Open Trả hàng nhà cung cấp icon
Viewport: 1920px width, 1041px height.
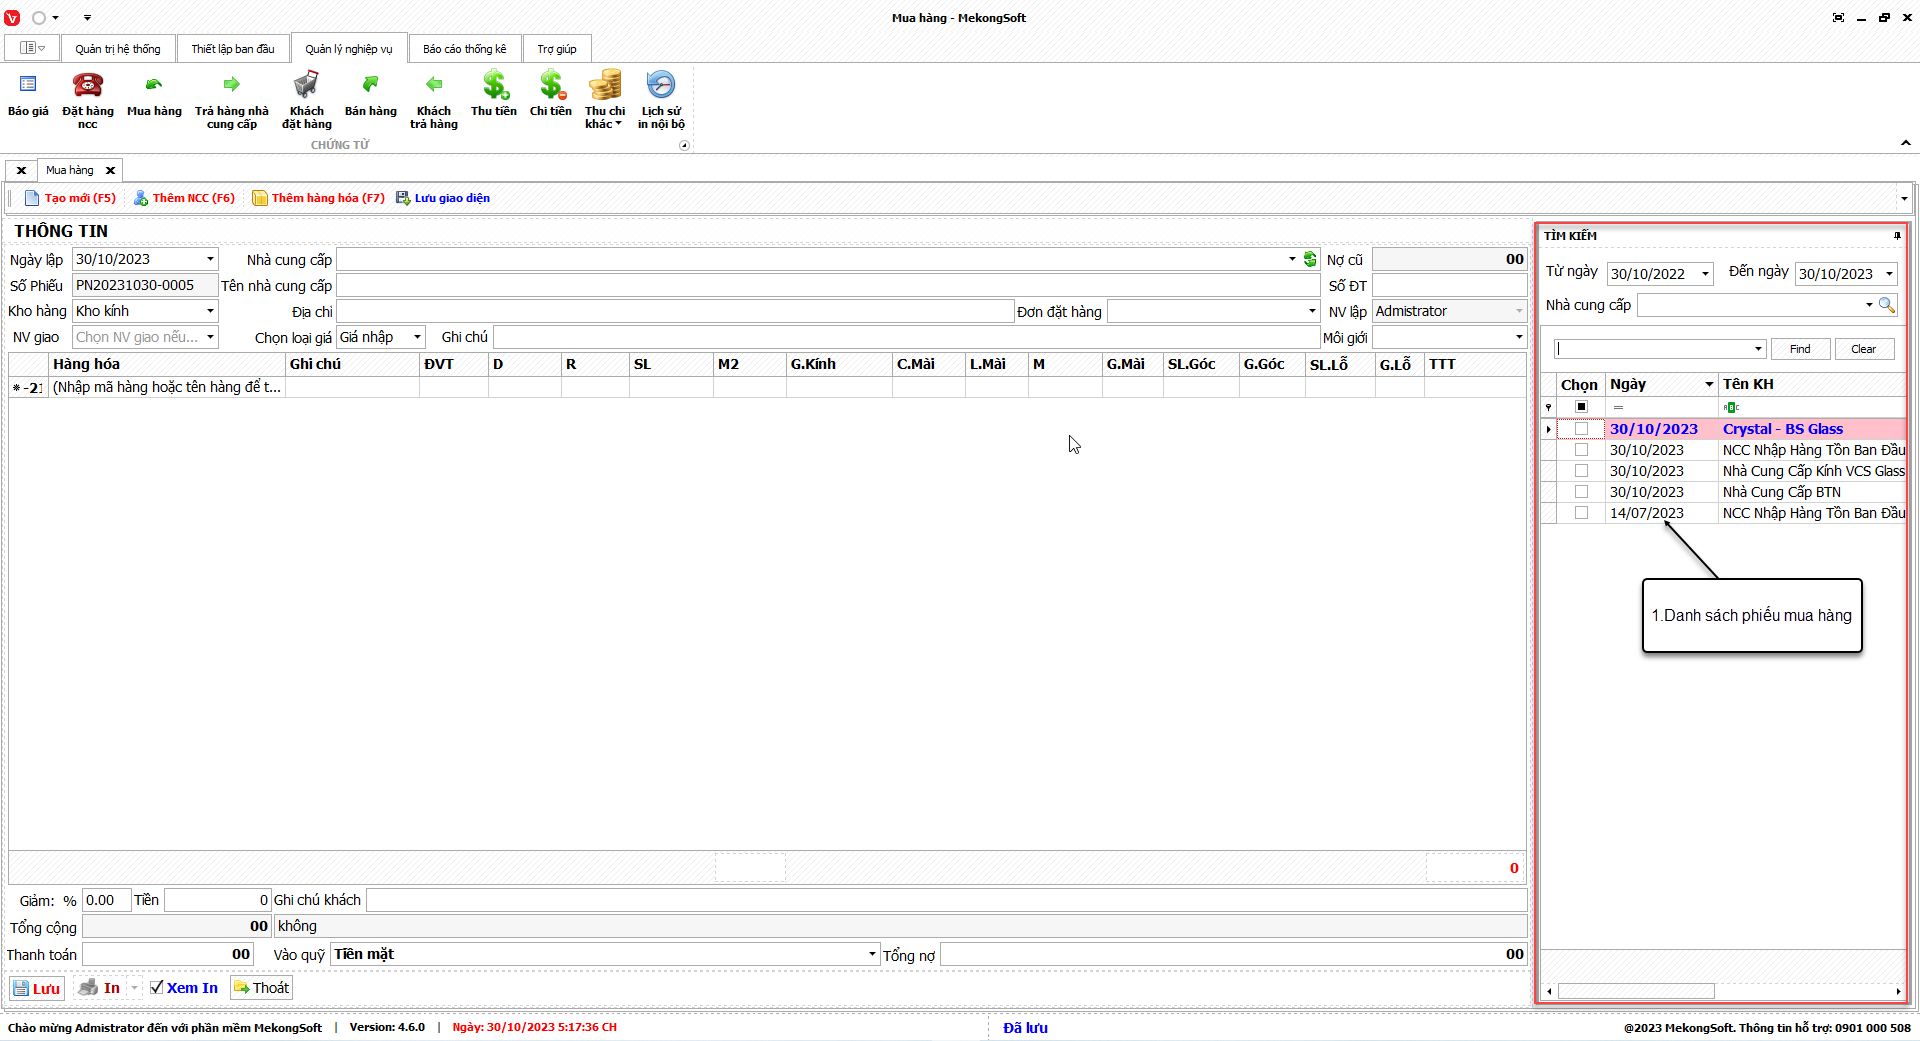(x=232, y=85)
